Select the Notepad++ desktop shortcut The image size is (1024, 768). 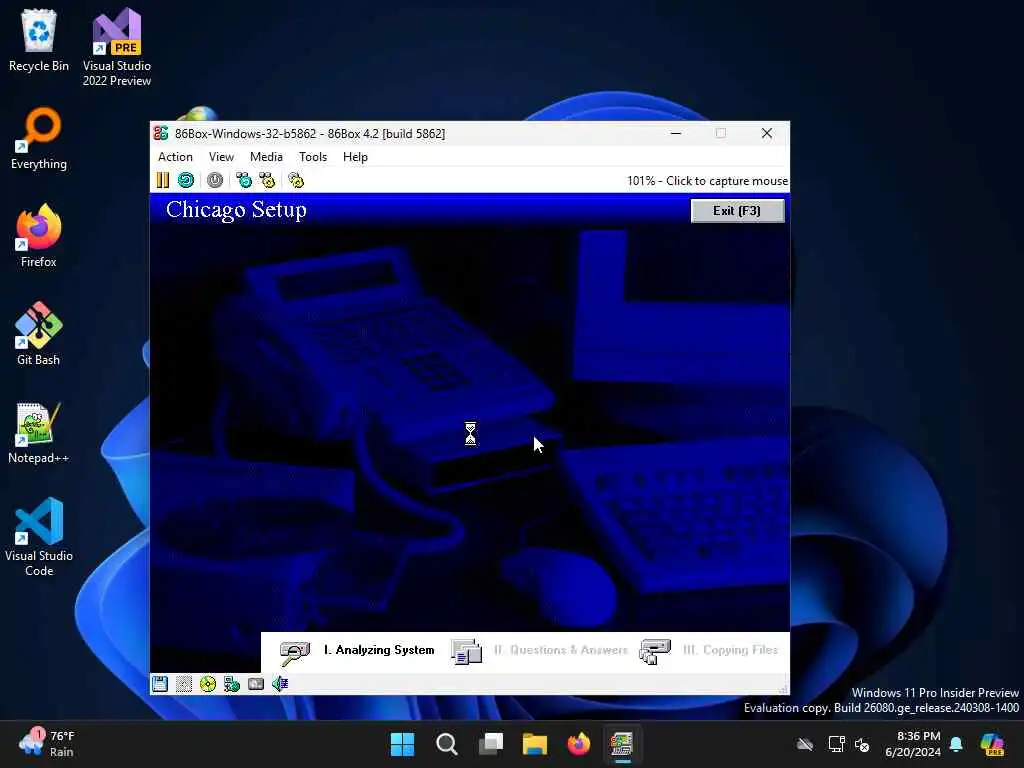tap(39, 433)
